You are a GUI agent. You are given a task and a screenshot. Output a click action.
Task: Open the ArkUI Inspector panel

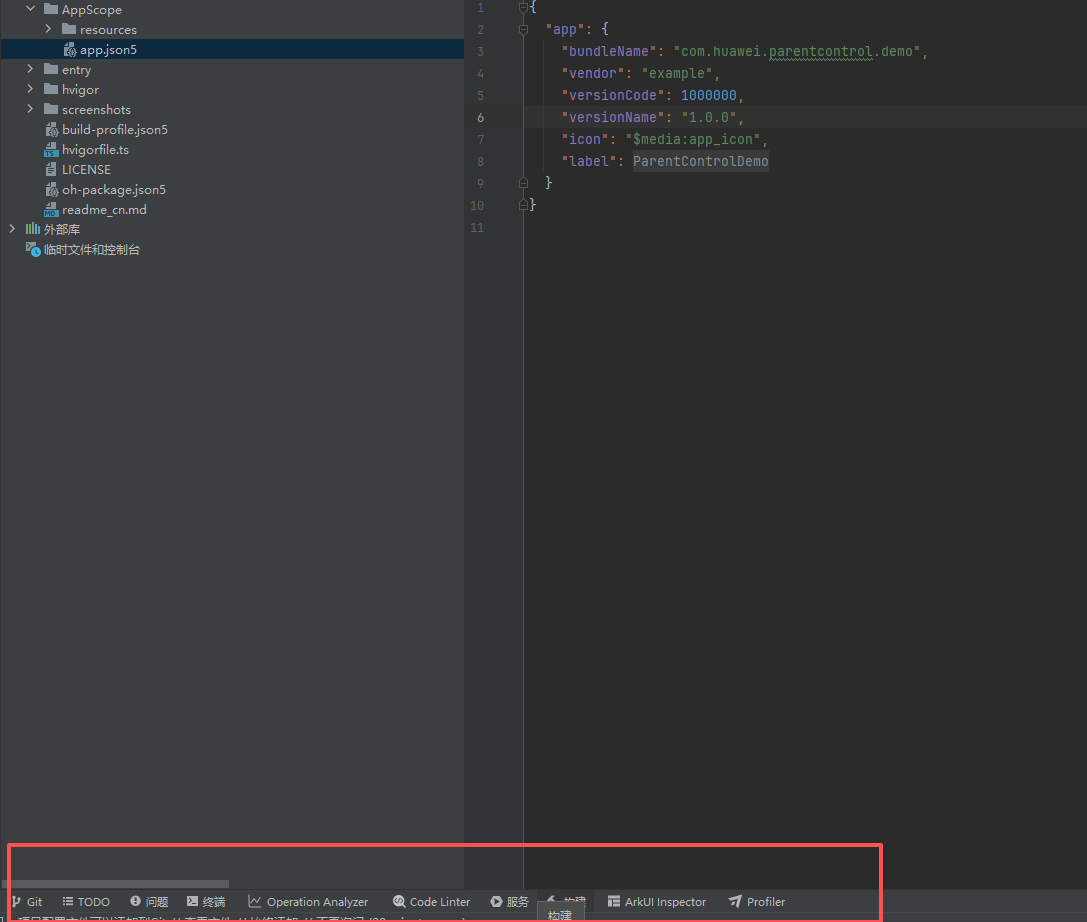pos(657,902)
